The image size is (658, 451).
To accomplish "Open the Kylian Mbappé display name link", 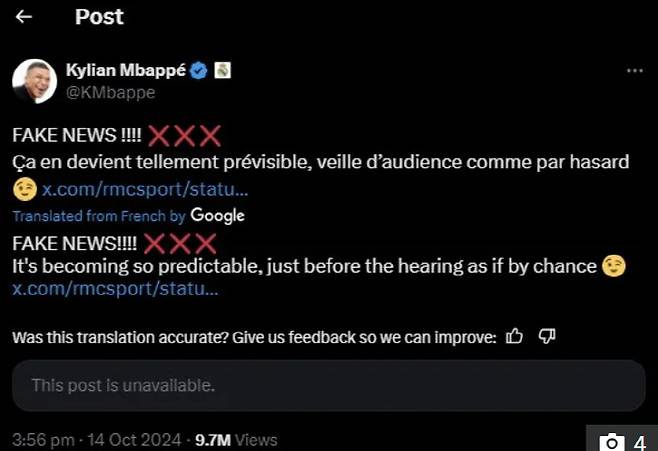I will (x=126, y=71).
